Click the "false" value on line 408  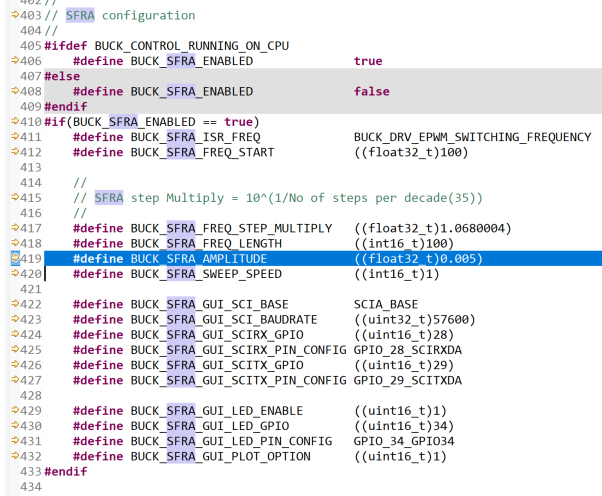(371, 91)
